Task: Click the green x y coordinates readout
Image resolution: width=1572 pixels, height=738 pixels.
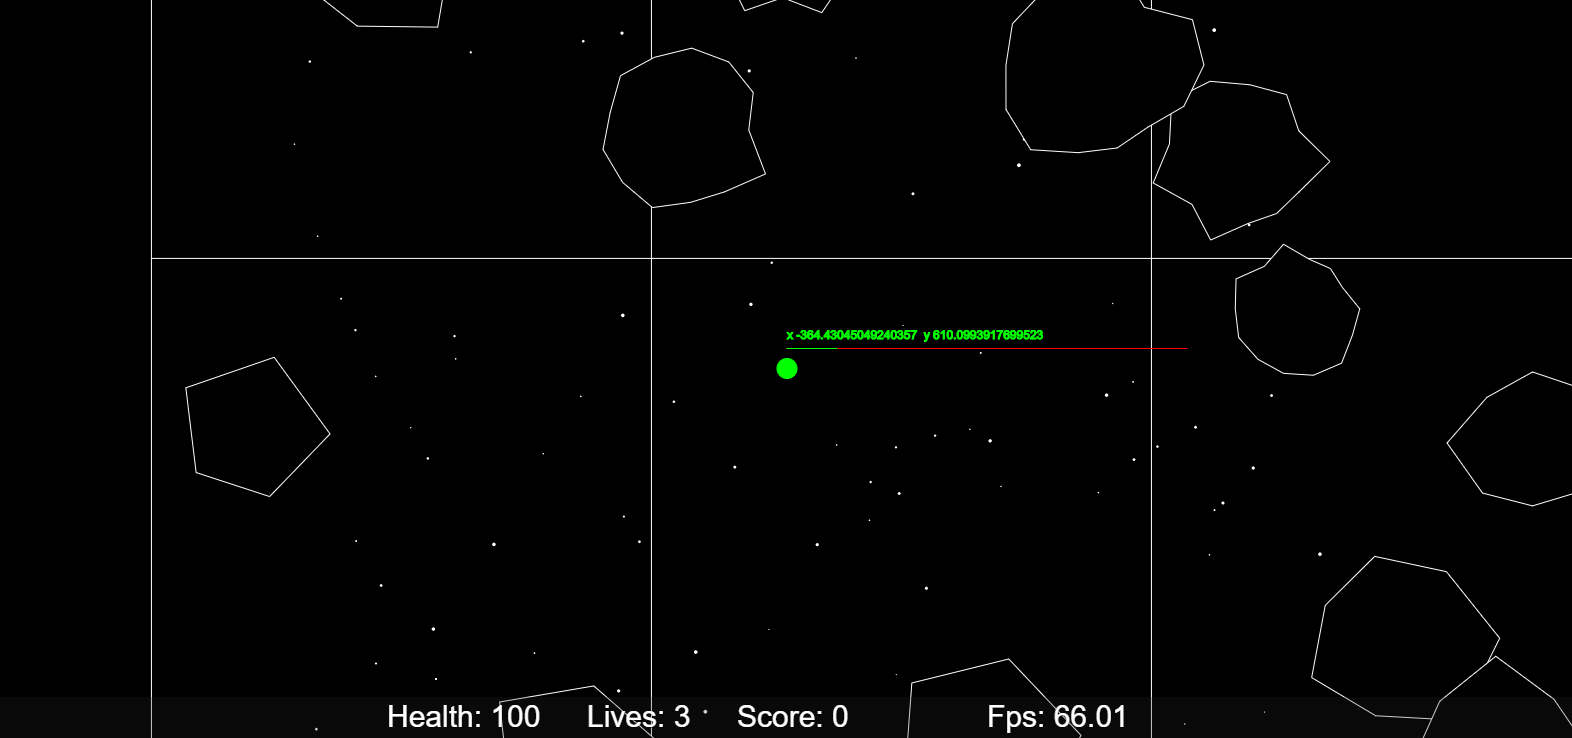Action: (x=915, y=335)
